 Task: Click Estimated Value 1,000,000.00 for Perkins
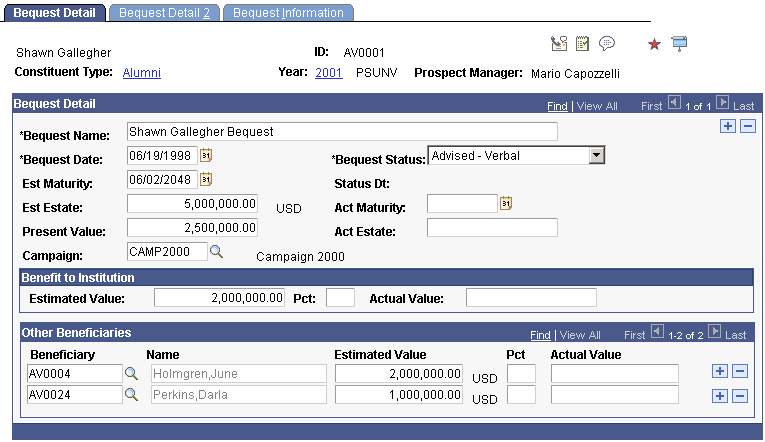[399, 395]
